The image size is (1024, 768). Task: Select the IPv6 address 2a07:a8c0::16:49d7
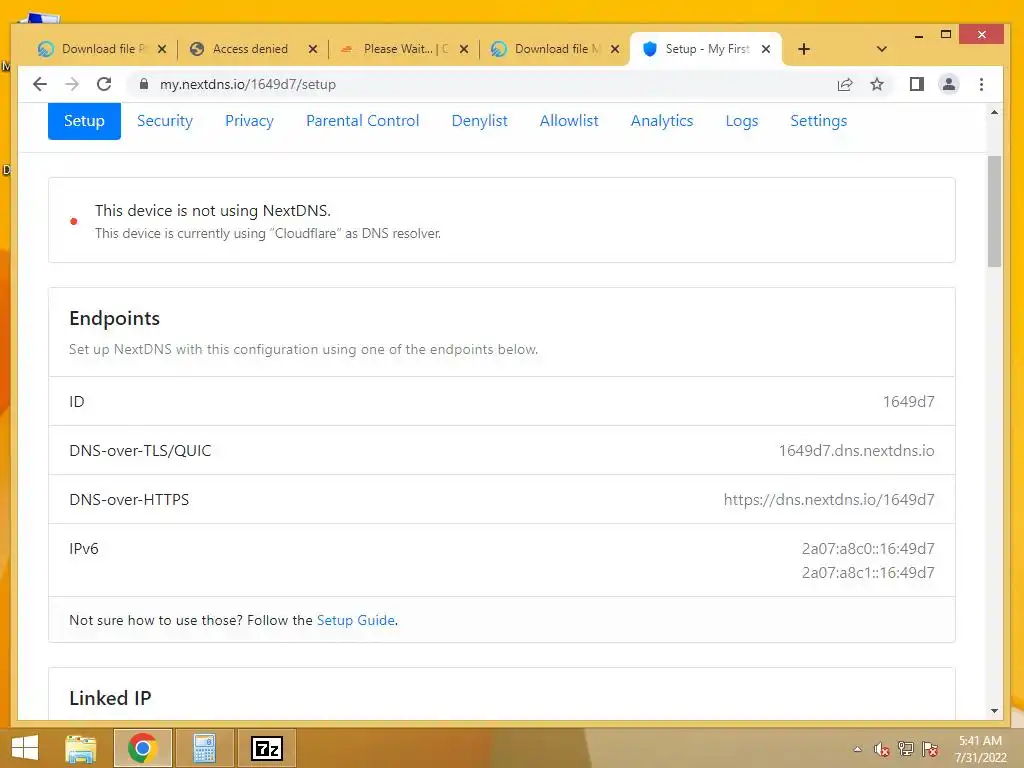(868, 549)
